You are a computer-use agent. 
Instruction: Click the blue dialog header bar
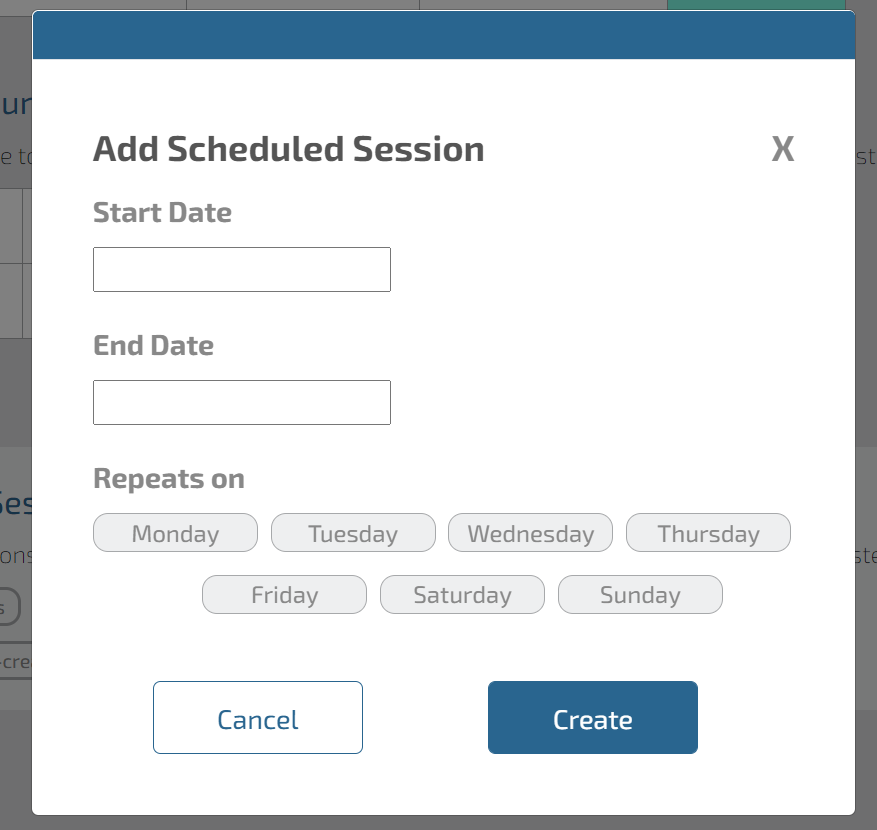click(444, 36)
